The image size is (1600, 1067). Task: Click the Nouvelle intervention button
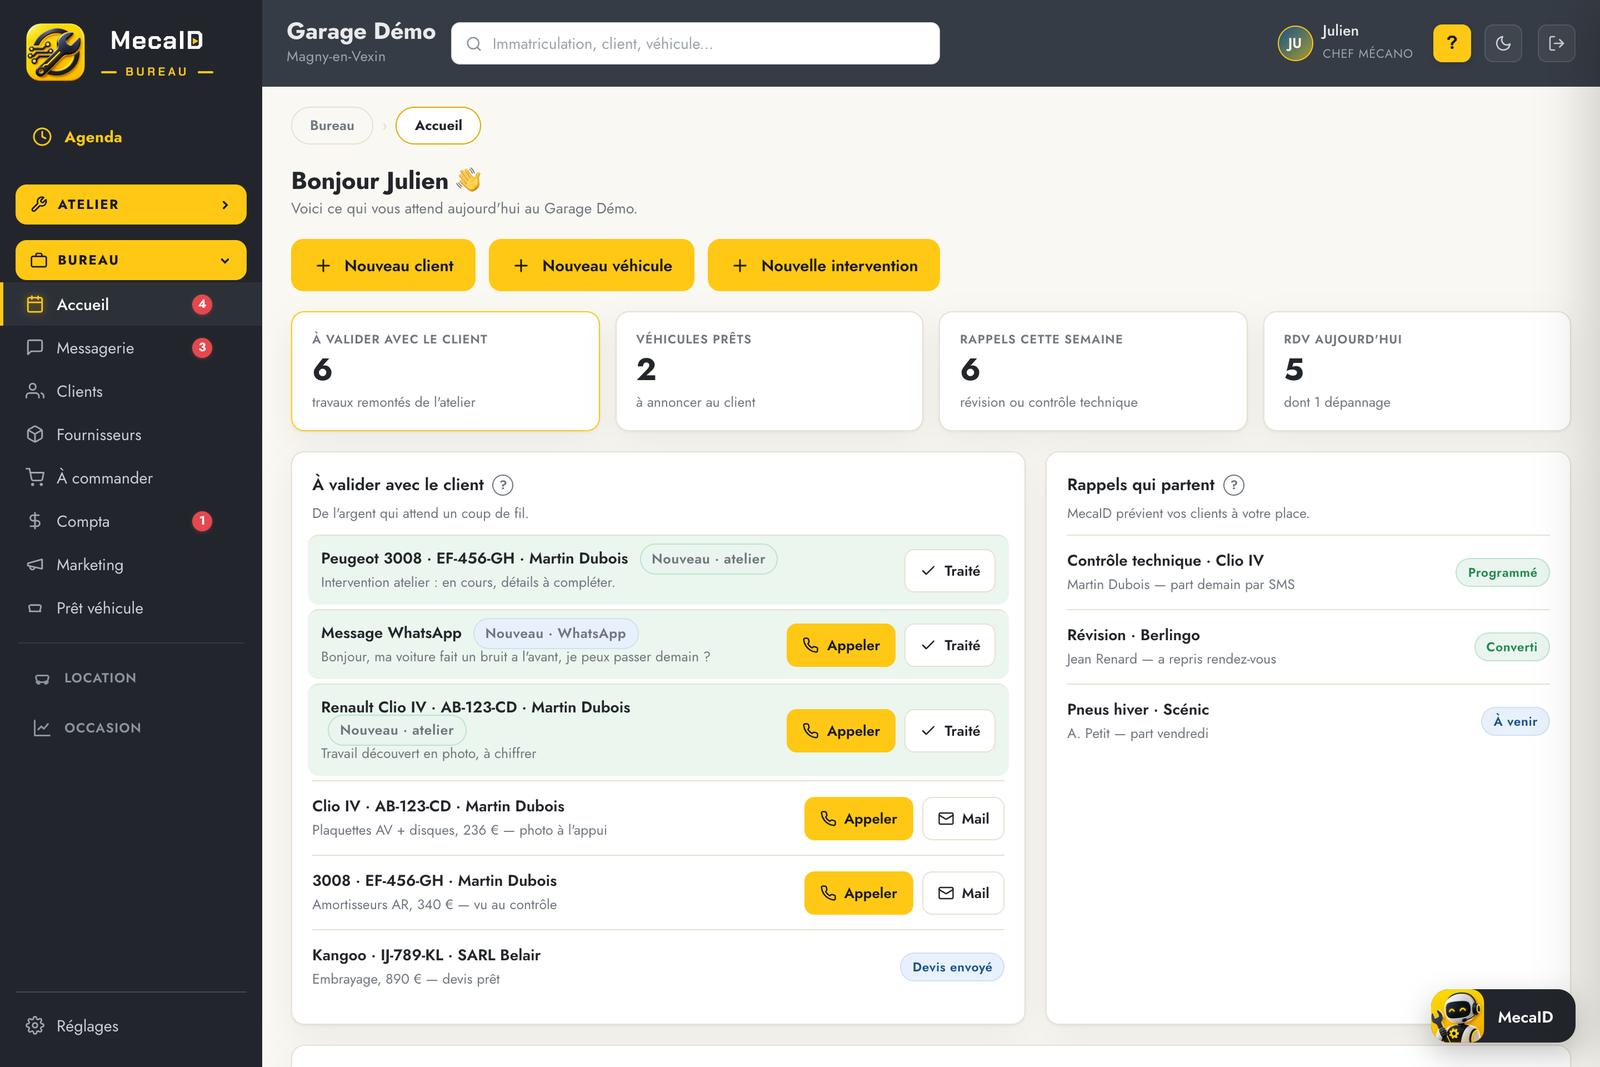pyautogui.click(x=824, y=265)
